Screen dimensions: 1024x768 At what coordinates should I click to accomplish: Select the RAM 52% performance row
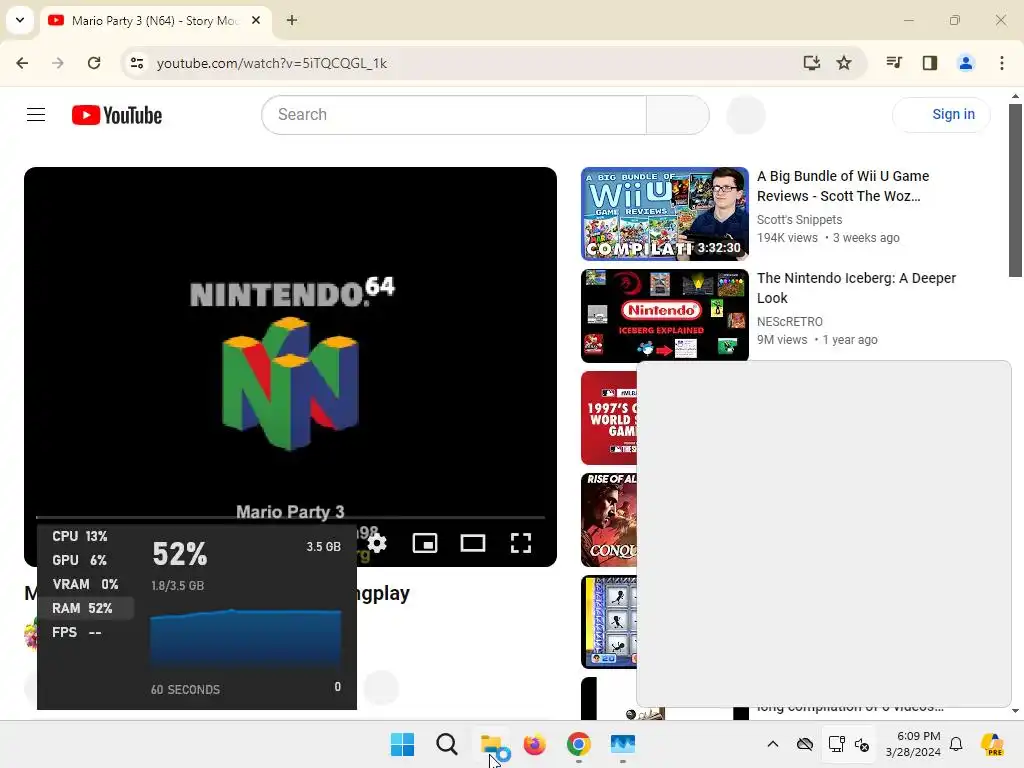[x=86, y=608]
